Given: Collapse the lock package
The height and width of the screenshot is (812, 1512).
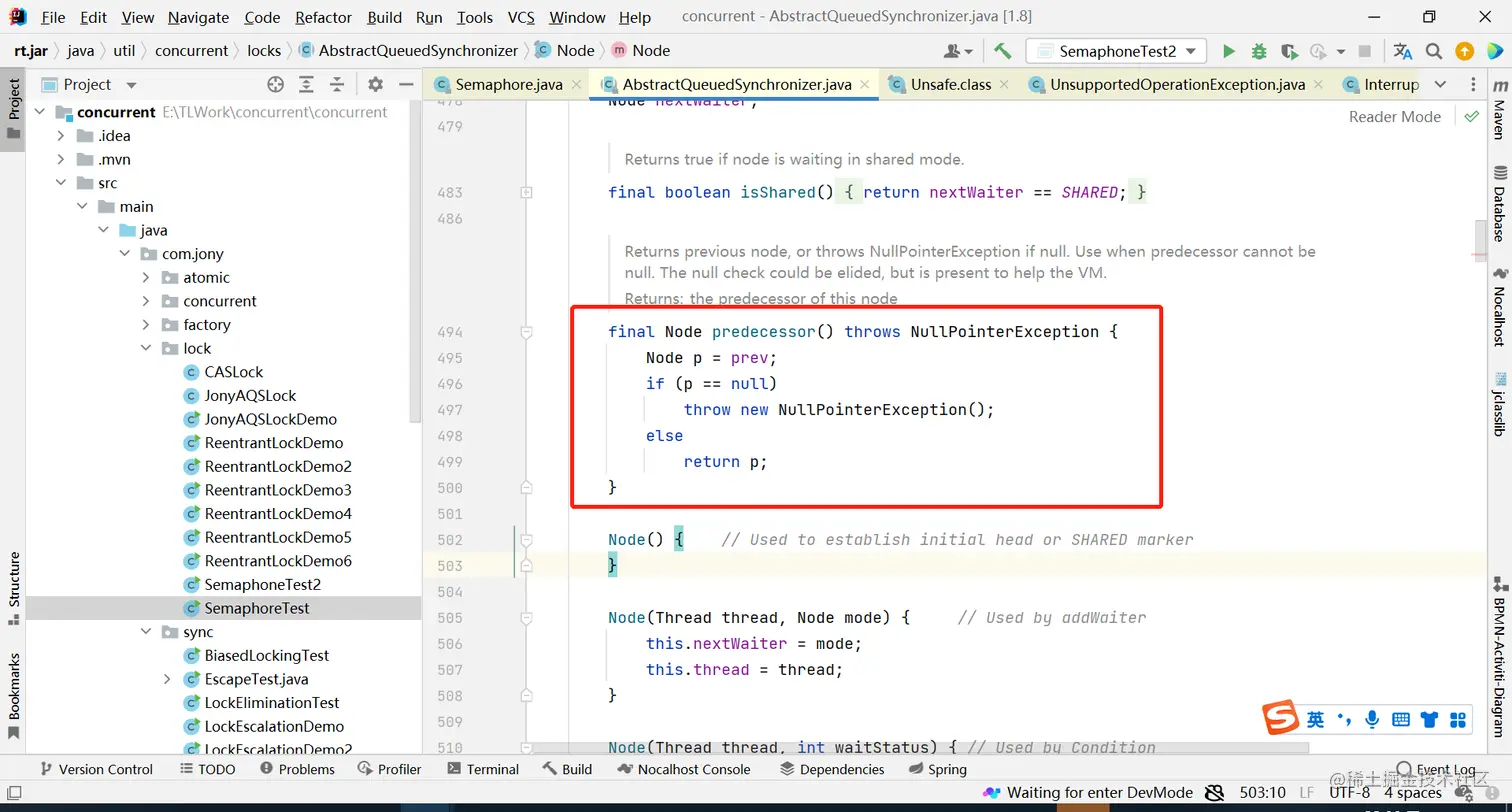Looking at the screenshot, I should coord(146,349).
